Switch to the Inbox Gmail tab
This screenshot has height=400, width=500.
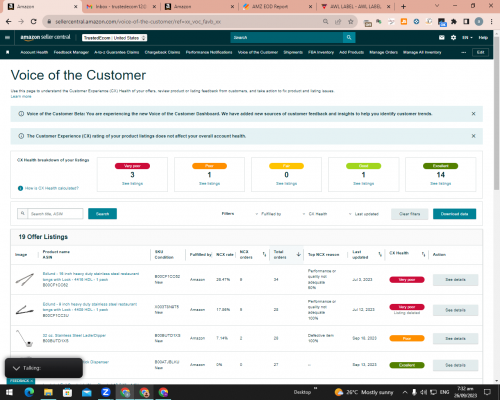120,7
